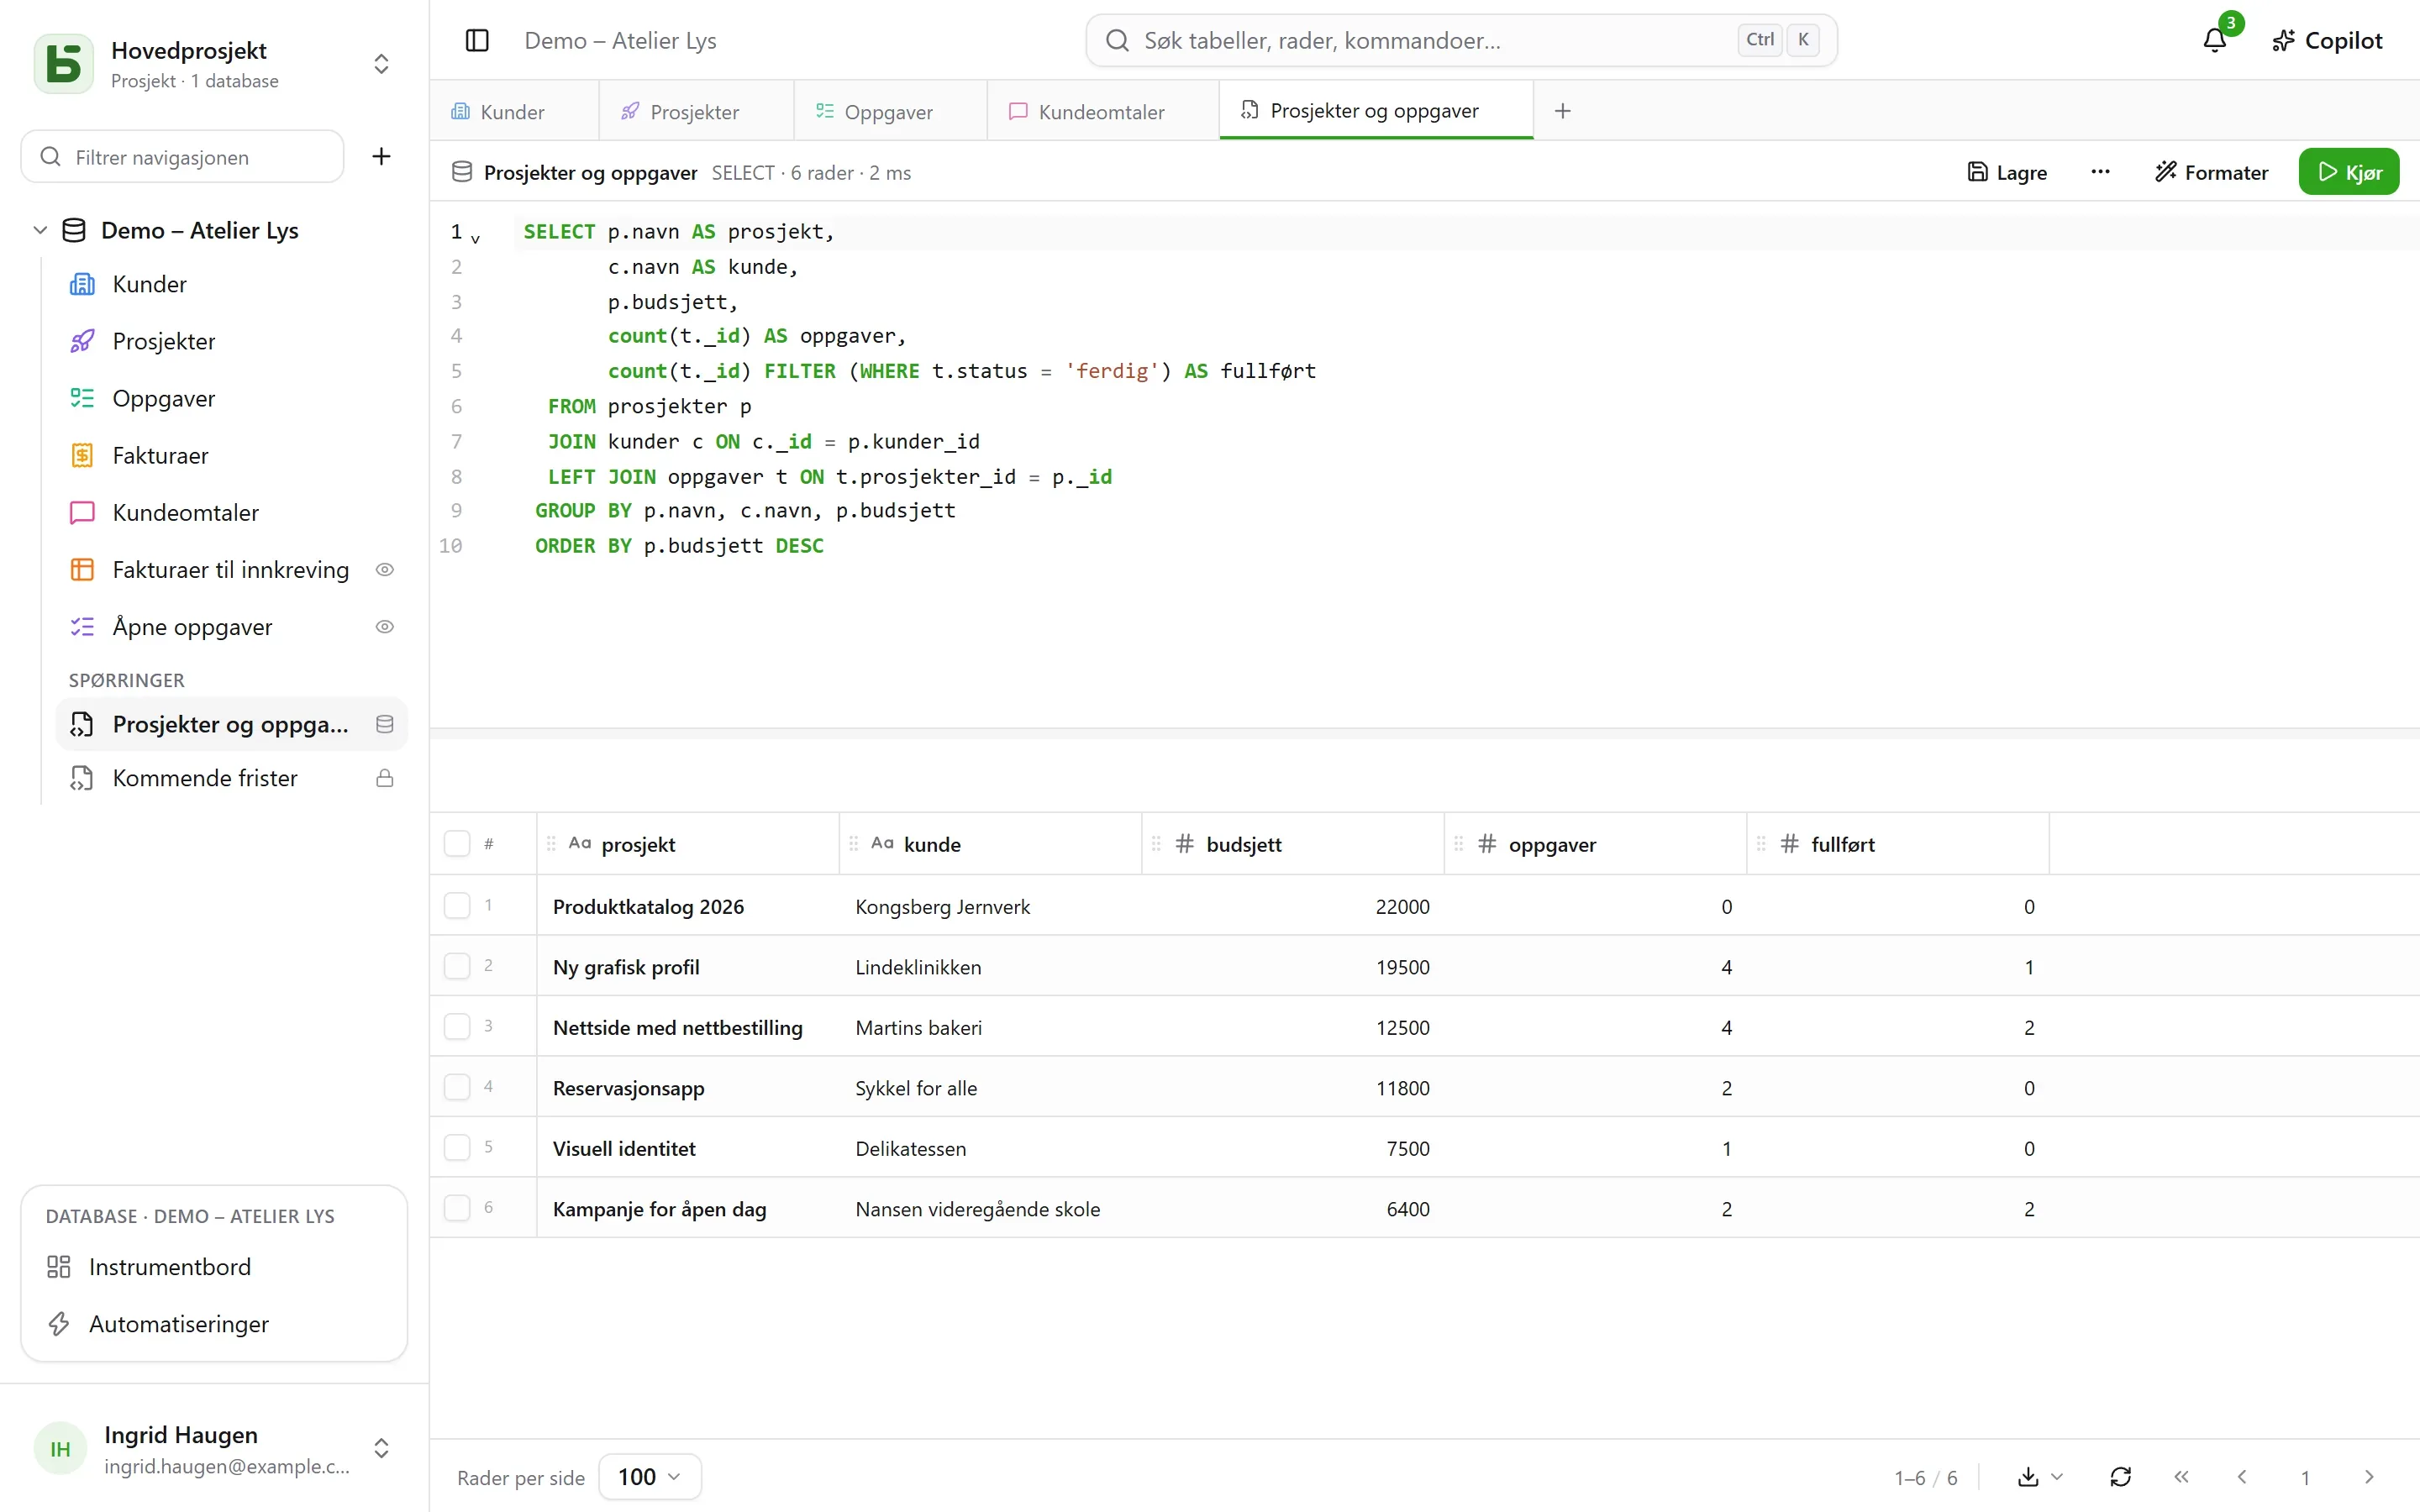Click the Lagre save button

[x=2007, y=172]
